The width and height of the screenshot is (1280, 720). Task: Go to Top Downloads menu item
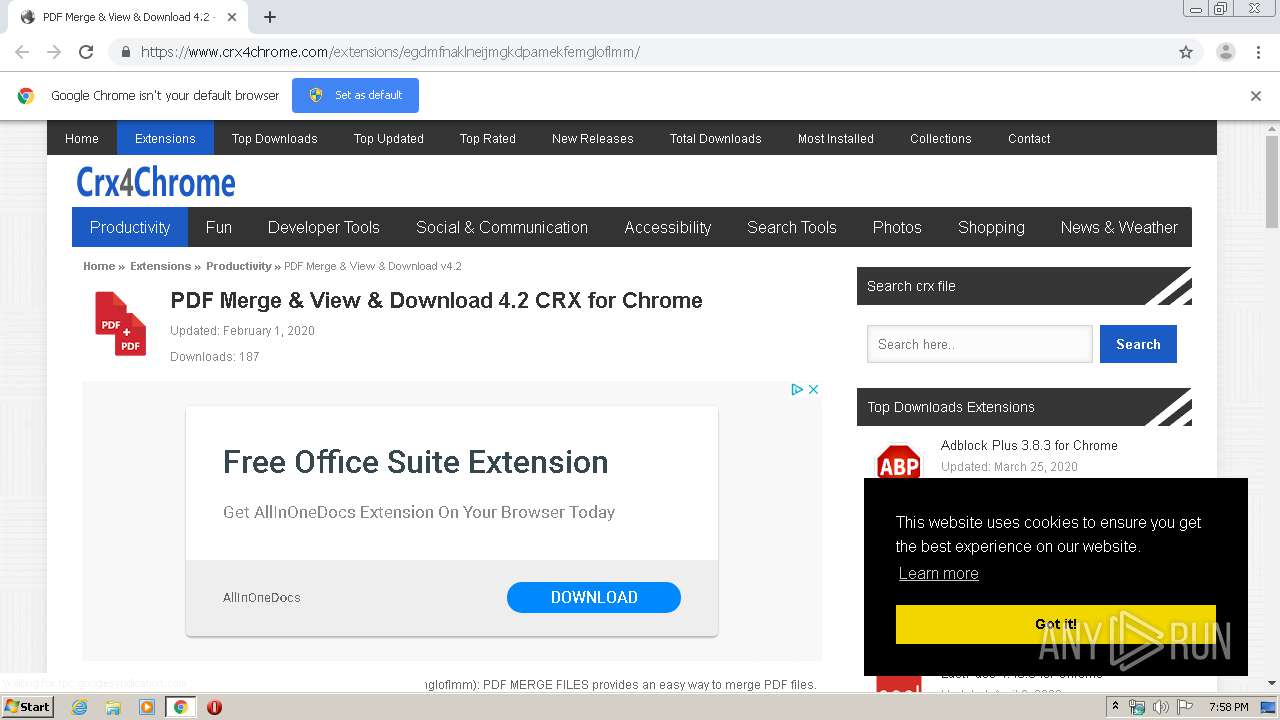[x=275, y=139]
